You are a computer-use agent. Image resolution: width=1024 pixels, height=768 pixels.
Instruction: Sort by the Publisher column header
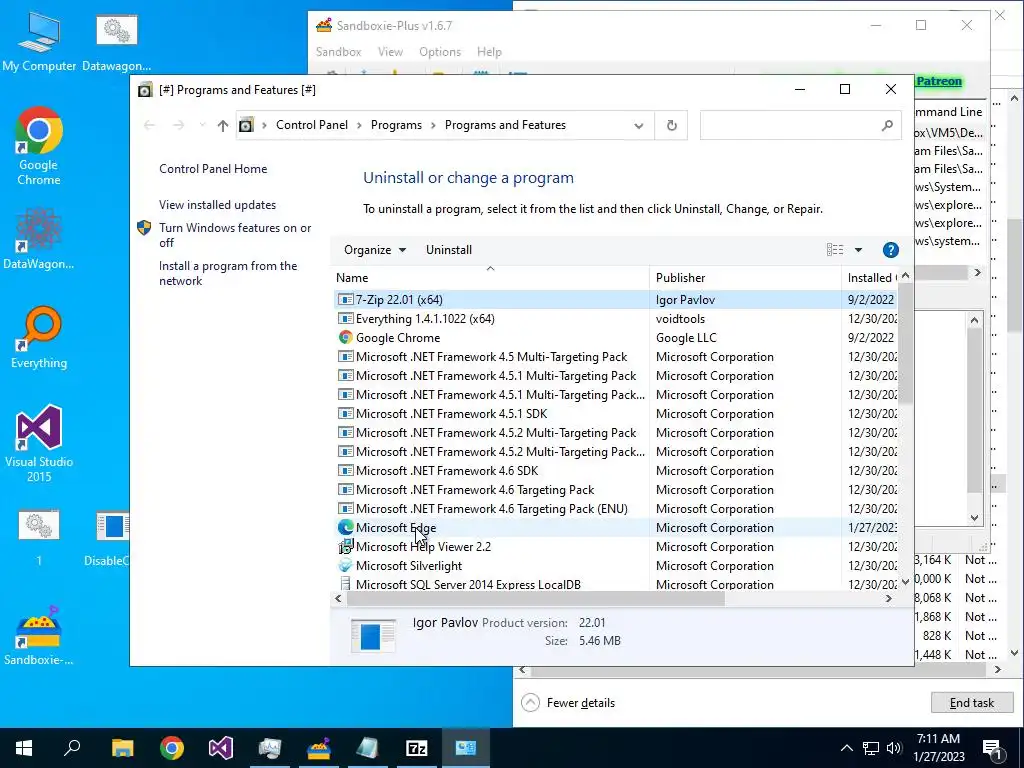[x=745, y=278]
